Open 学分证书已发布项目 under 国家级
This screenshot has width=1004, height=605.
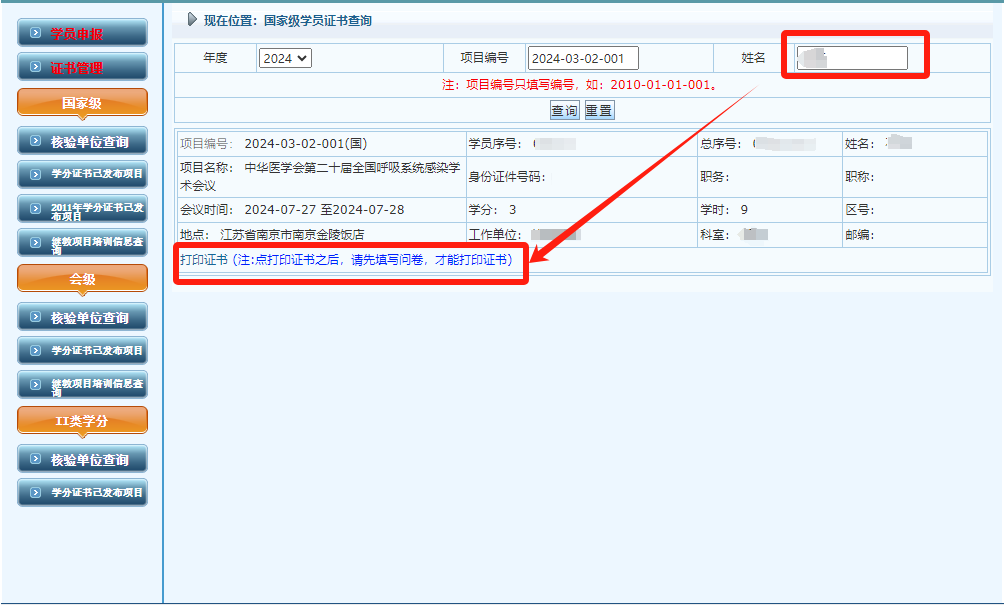click(82, 174)
